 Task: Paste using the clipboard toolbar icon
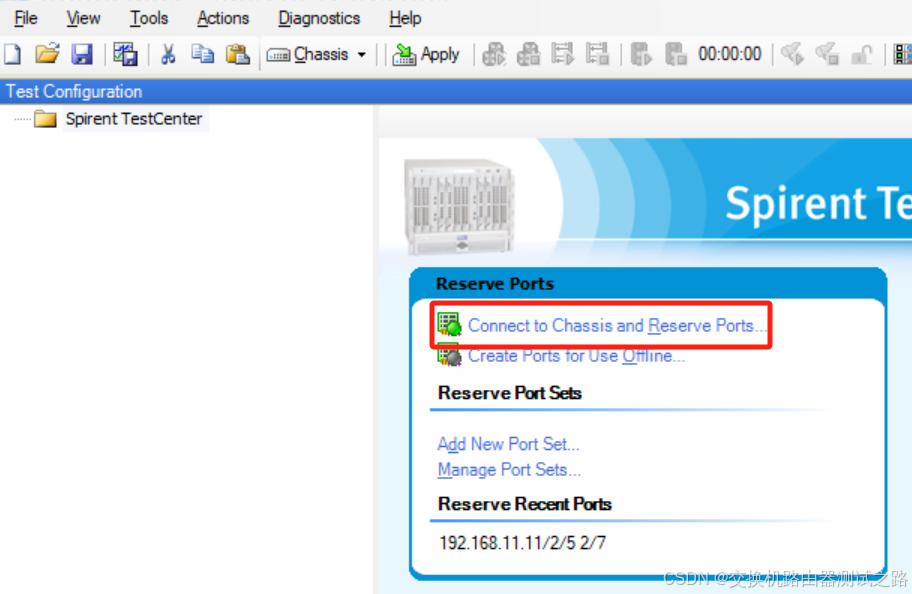click(238, 55)
